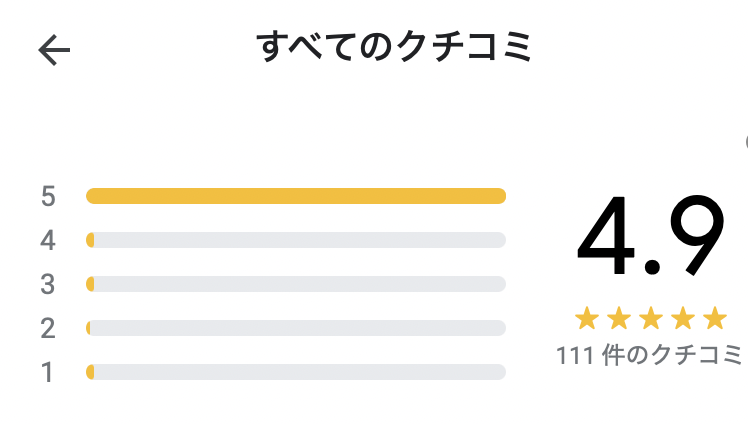
Task: Select the 3-star rating bar
Action: [296, 284]
